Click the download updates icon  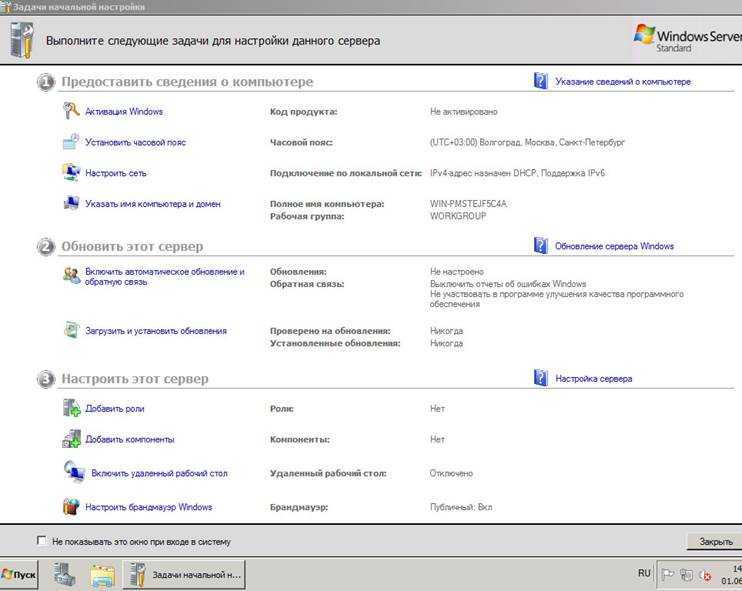click(x=71, y=330)
